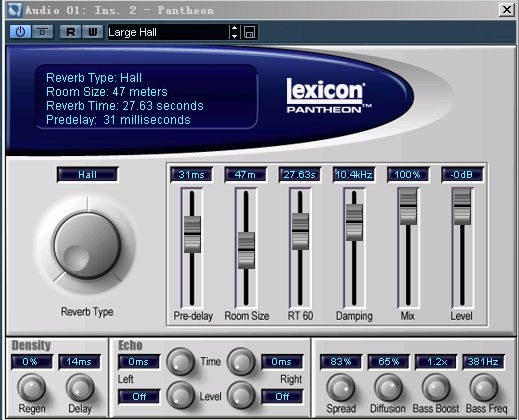Click the 0% Regen value field
The height and width of the screenshot is (420, 519).
[31, 362]
